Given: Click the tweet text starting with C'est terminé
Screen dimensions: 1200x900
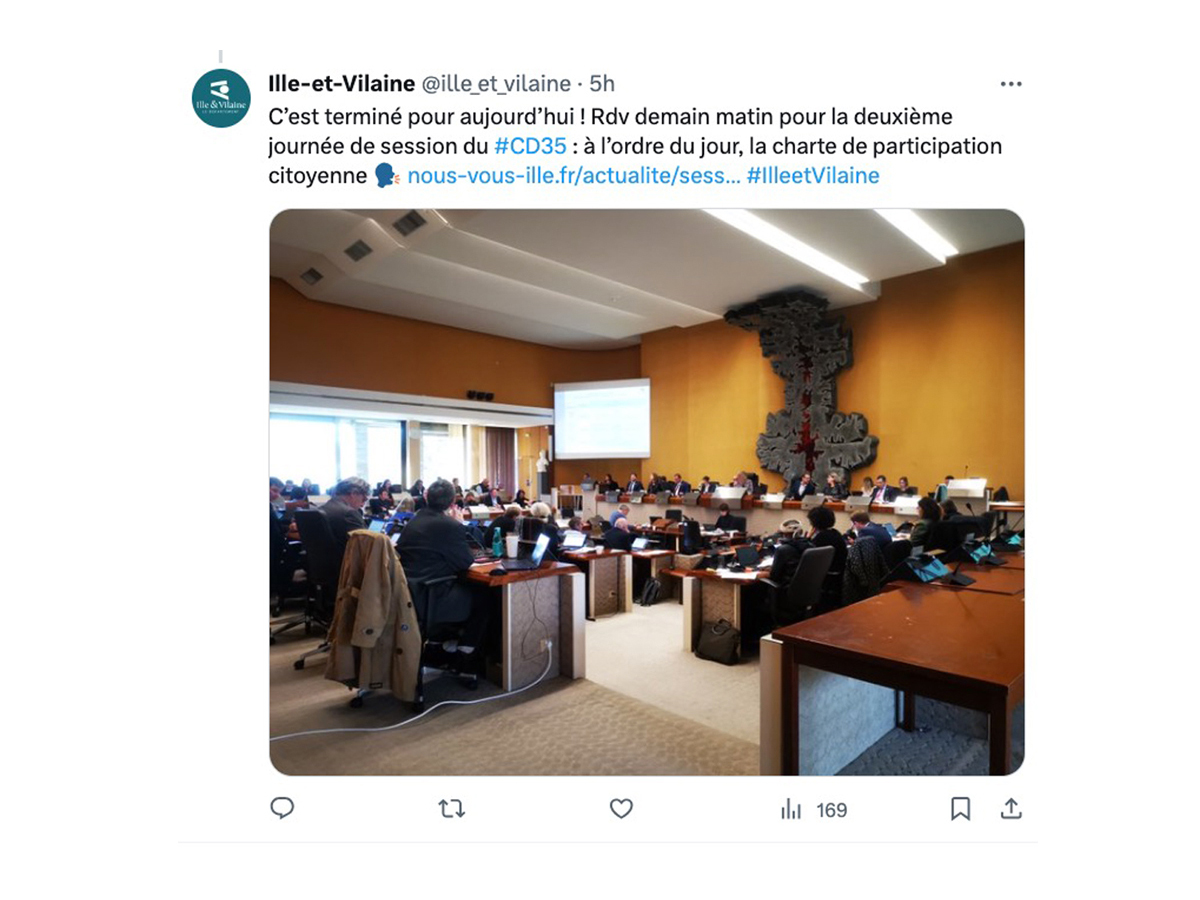Looking at the screenshot, I should 635,146.
